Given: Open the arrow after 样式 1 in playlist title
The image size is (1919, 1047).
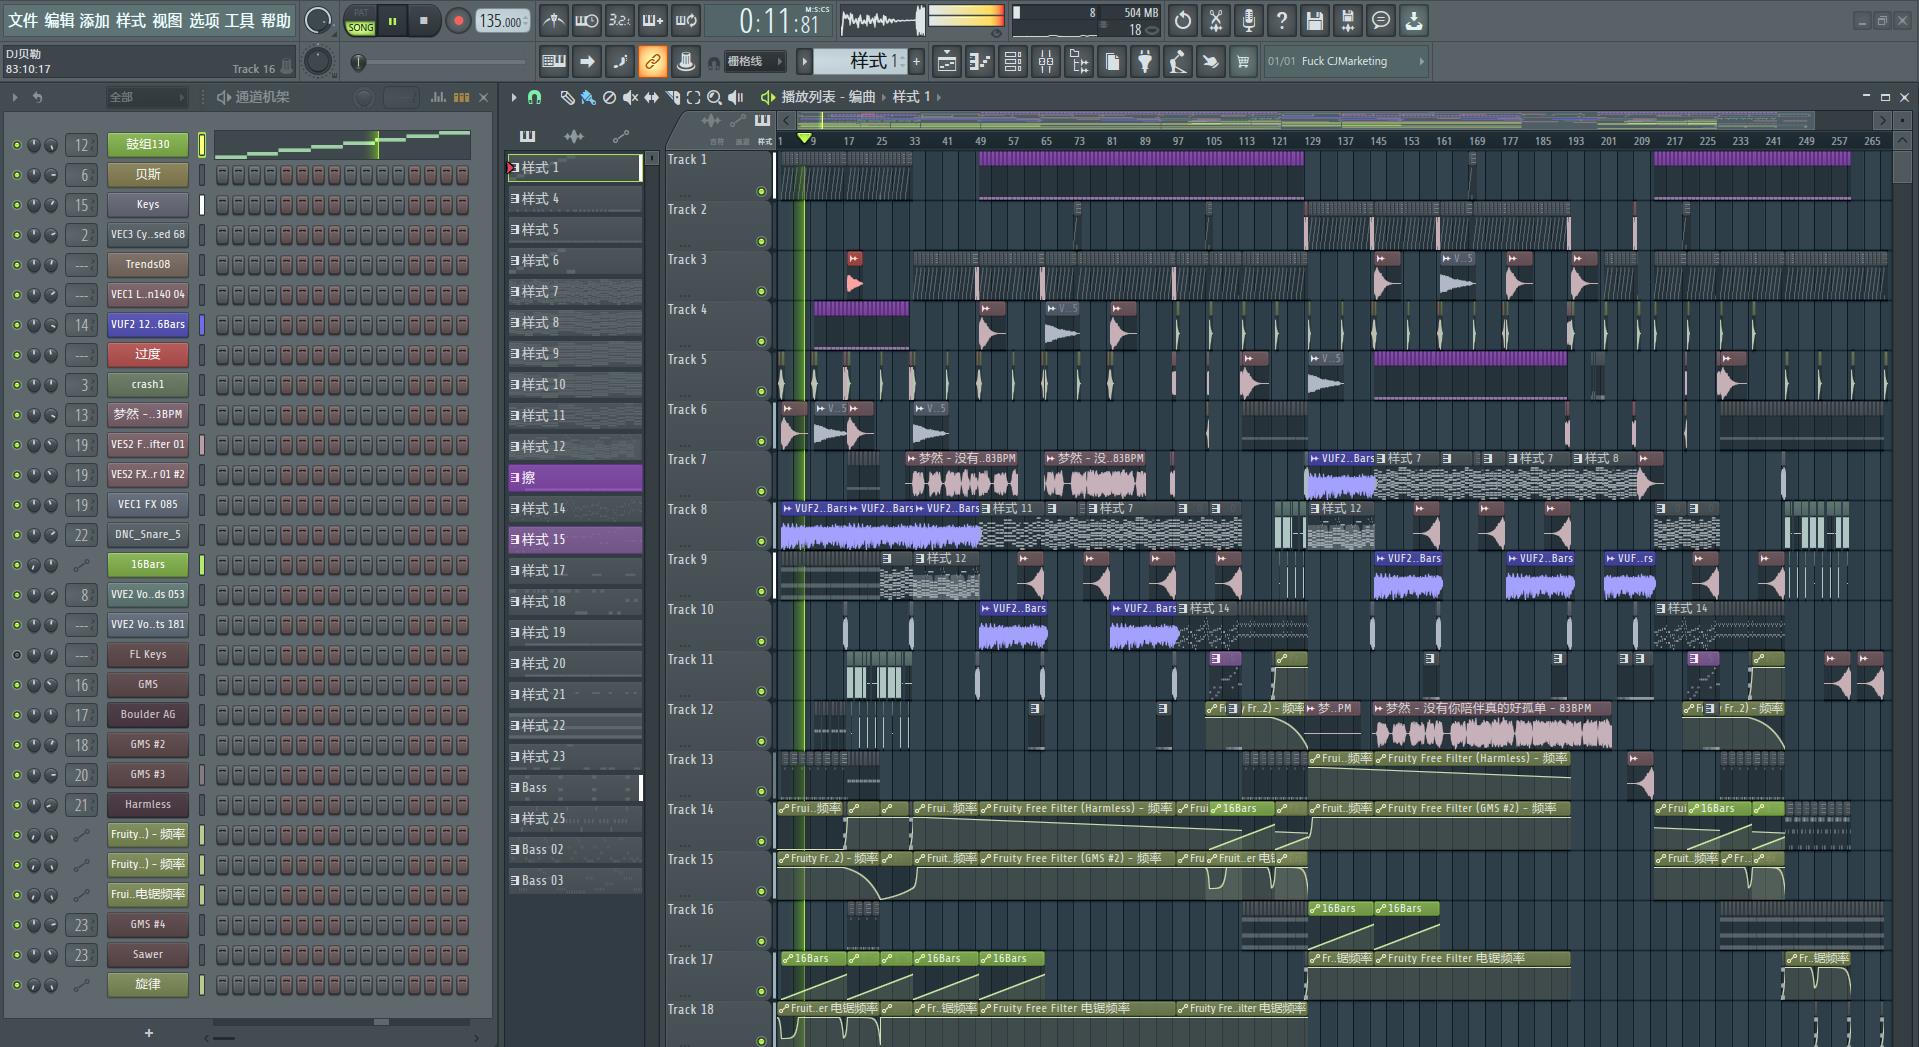Looking at the screenshot, I should pos(939,97).
